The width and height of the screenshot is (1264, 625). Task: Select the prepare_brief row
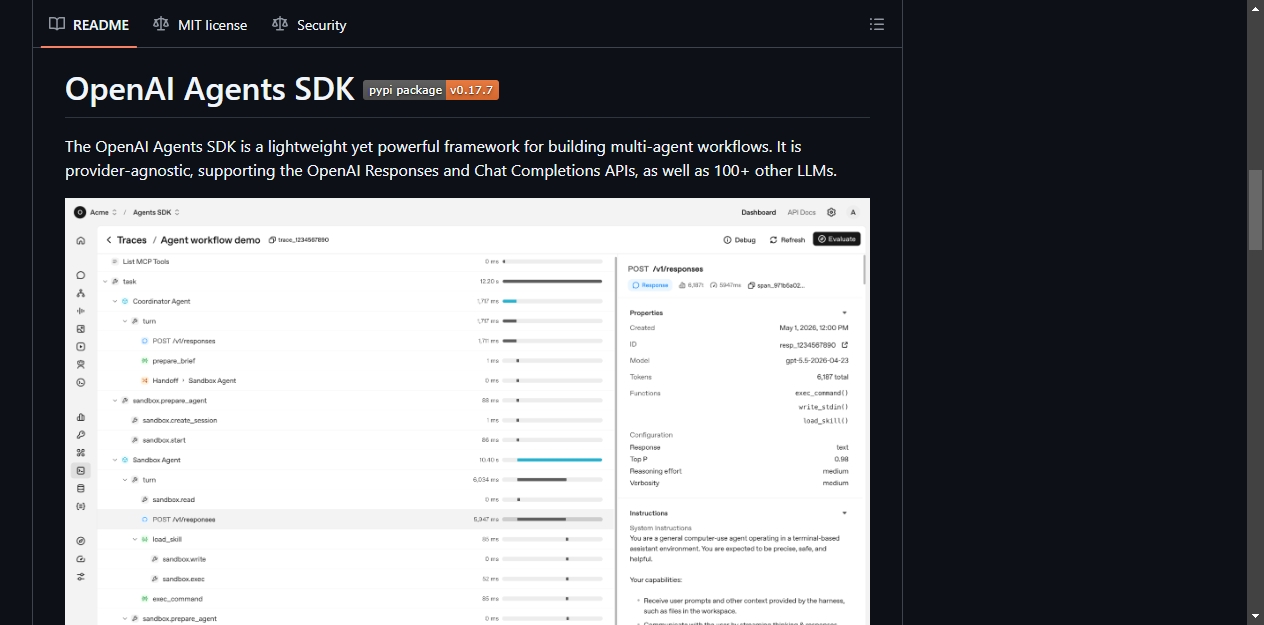(355, 360)
